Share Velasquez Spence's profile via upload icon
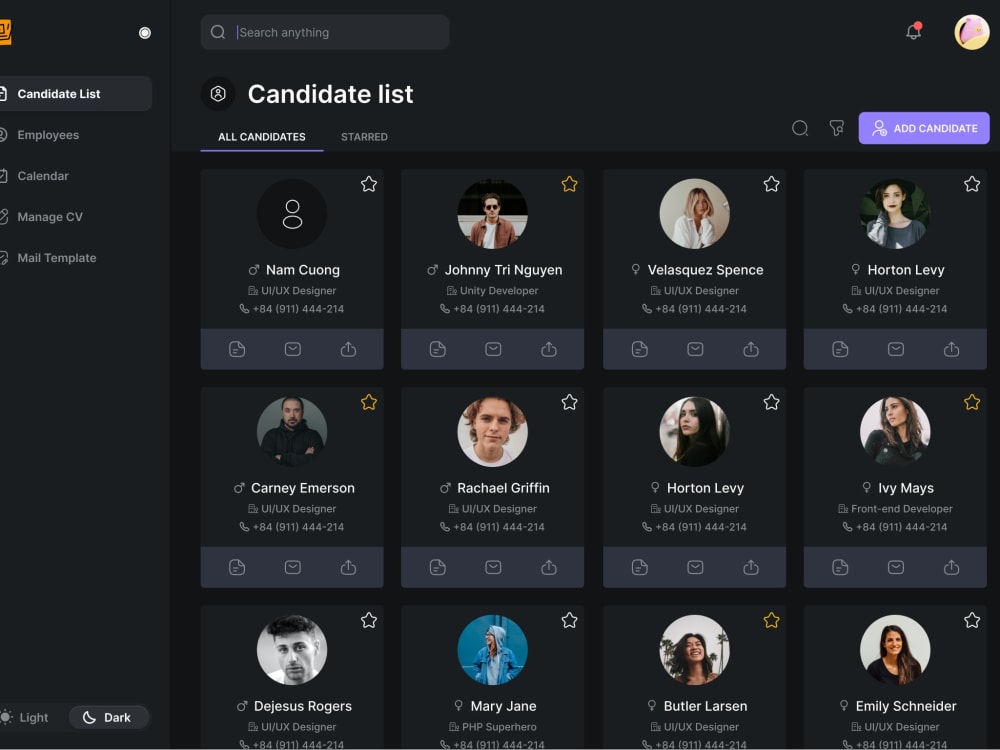The width and height of the screenshot is (1000, 750). 751,349
